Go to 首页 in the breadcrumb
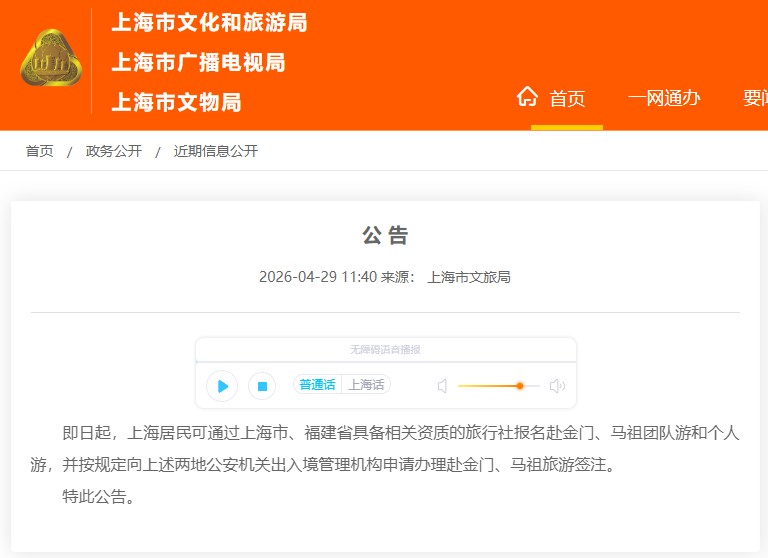 (x=40, y=151)
